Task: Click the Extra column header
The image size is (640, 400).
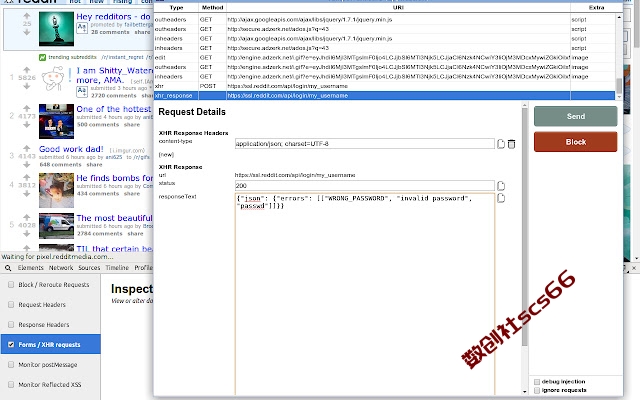Action: click(596, 8)
